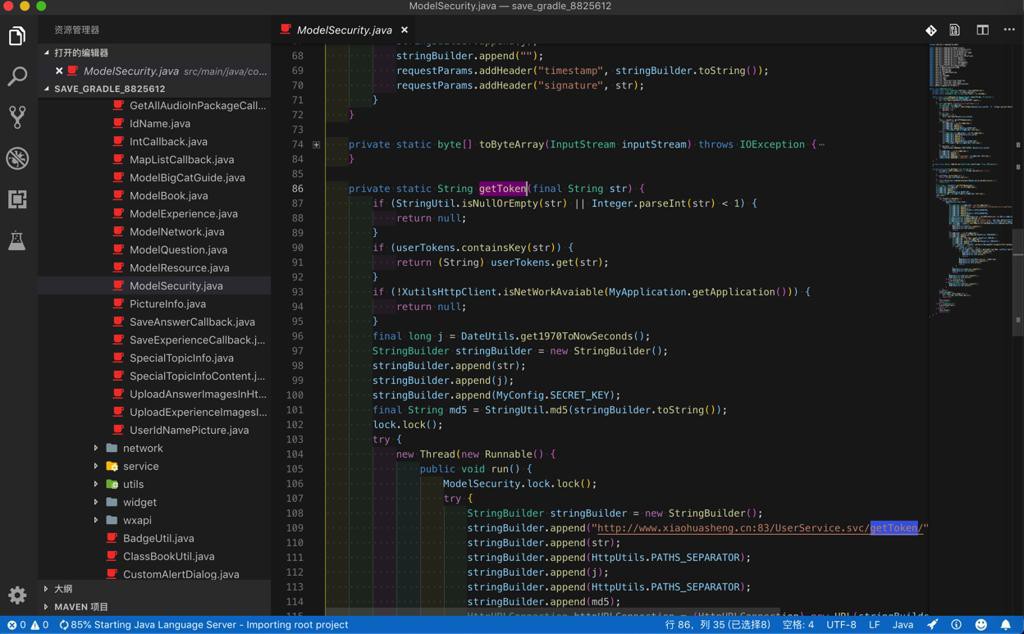Split the editor to the right
The height and width of the screenshot is (634, 1024).
click(x=982, y=30)
